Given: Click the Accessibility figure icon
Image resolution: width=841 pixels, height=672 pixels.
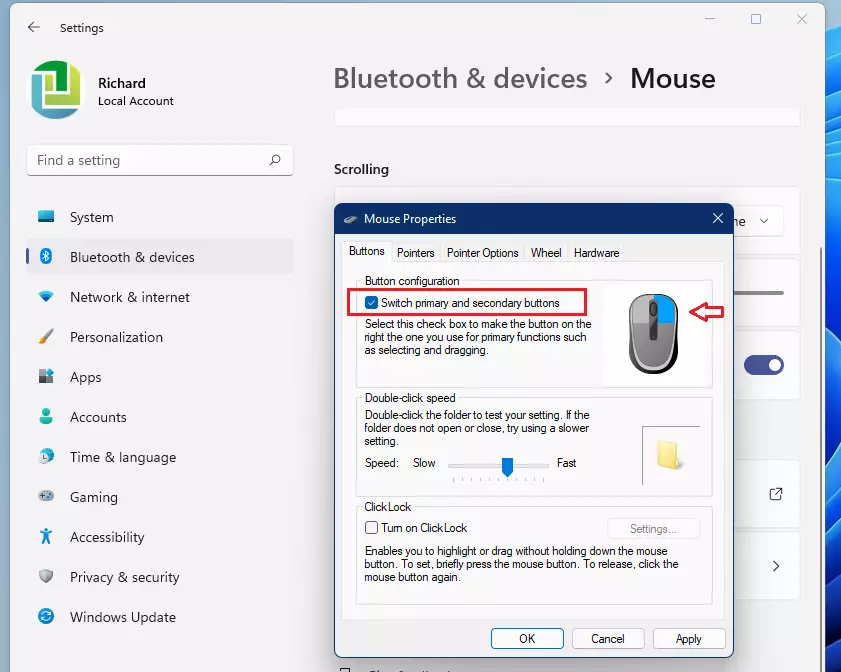Looking at the screenshot, I should tap(46, 536).
